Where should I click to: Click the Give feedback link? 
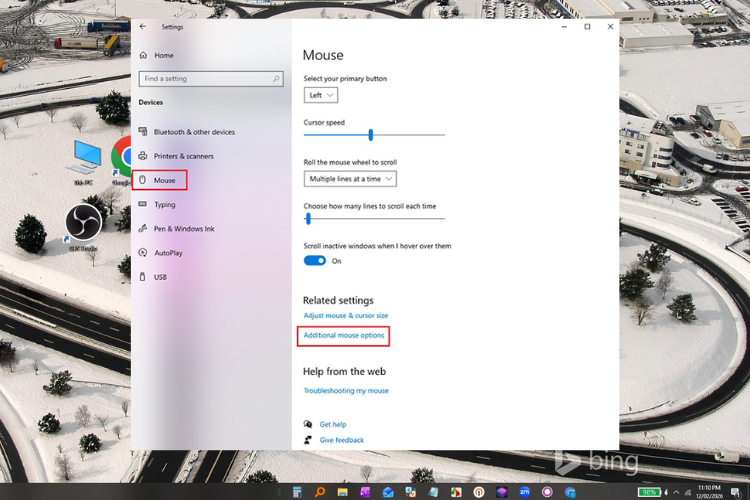coord(342,440)
